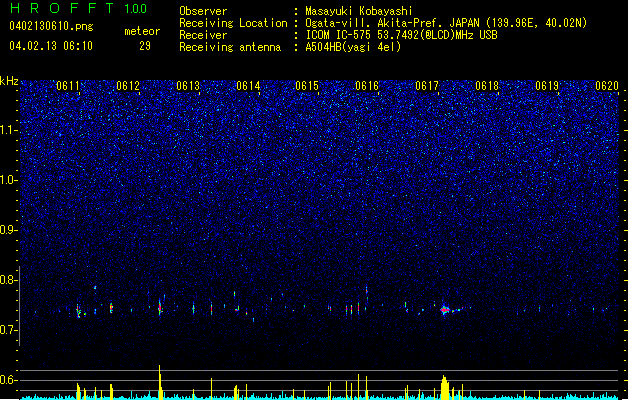Click the 0613 time marker
The height and width of the screenshot is (400, 629).
(x=188, y=86)
